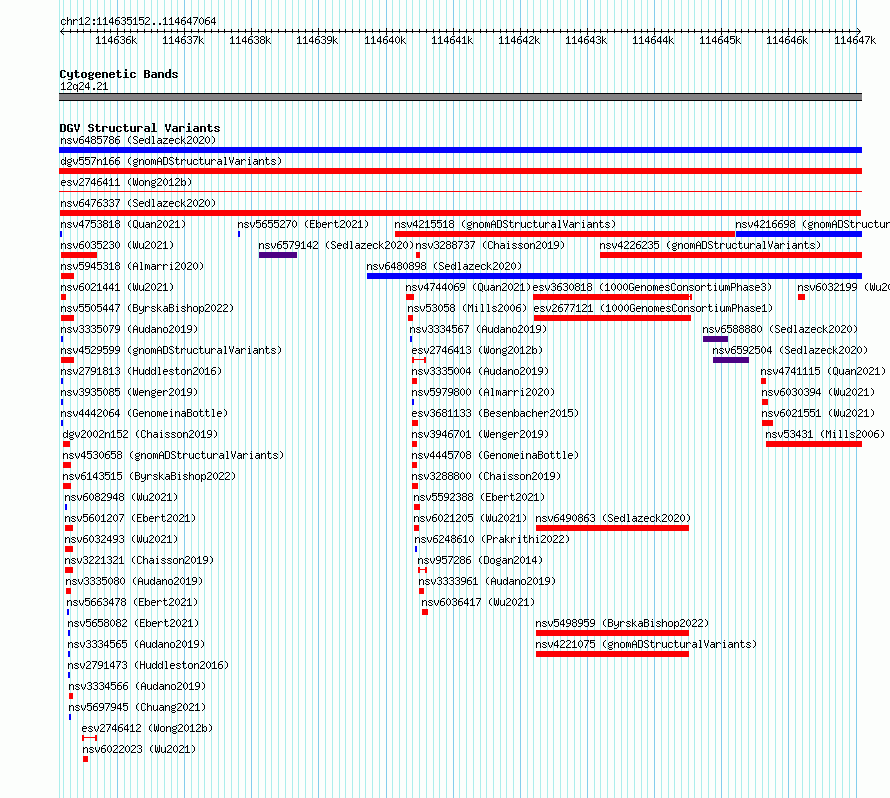
Task: Click nsv5697945 (Chuang2021) label
Action: tap(137, 707)
